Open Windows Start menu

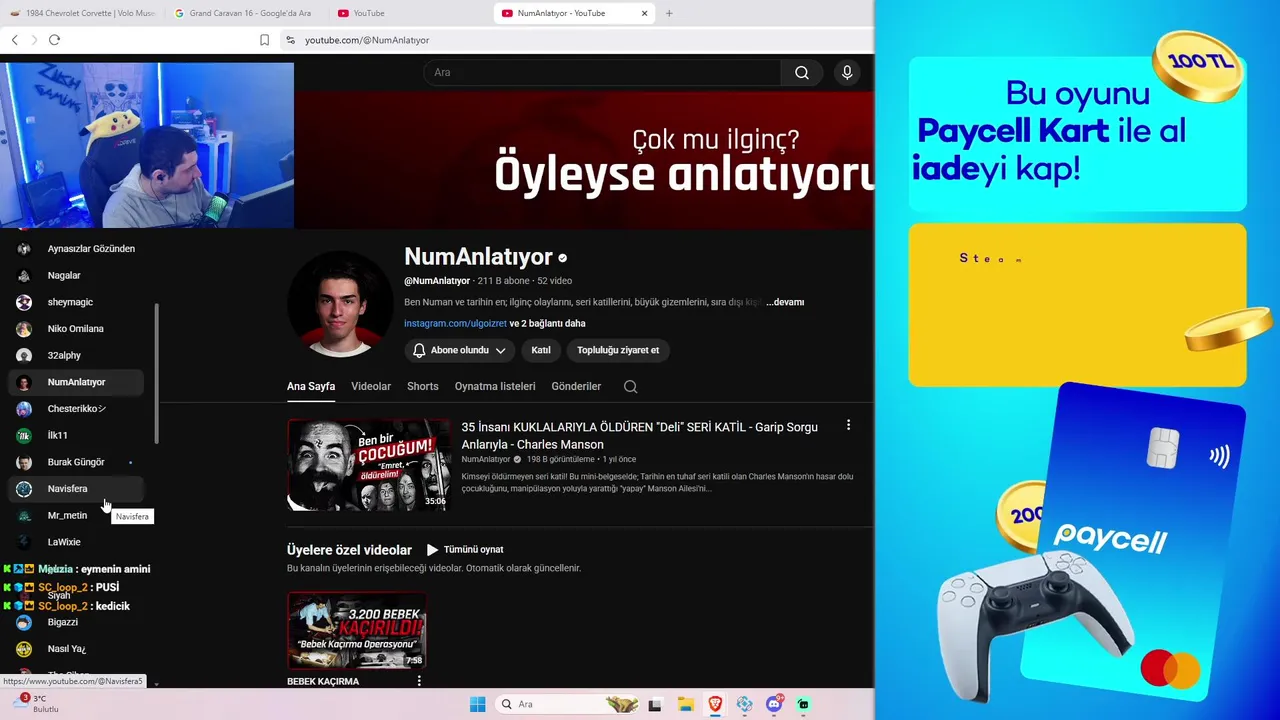[x=477, y=704]
